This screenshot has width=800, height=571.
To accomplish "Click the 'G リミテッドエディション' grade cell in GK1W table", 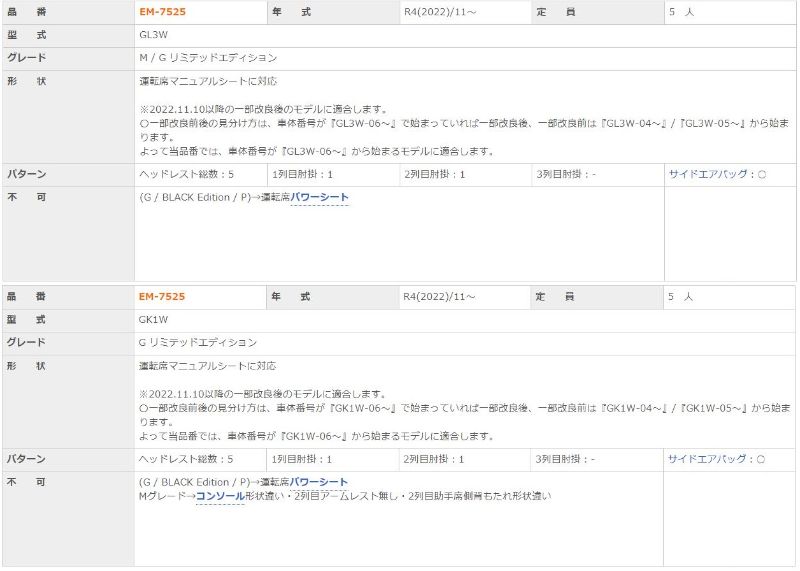I will pos(198,343).
